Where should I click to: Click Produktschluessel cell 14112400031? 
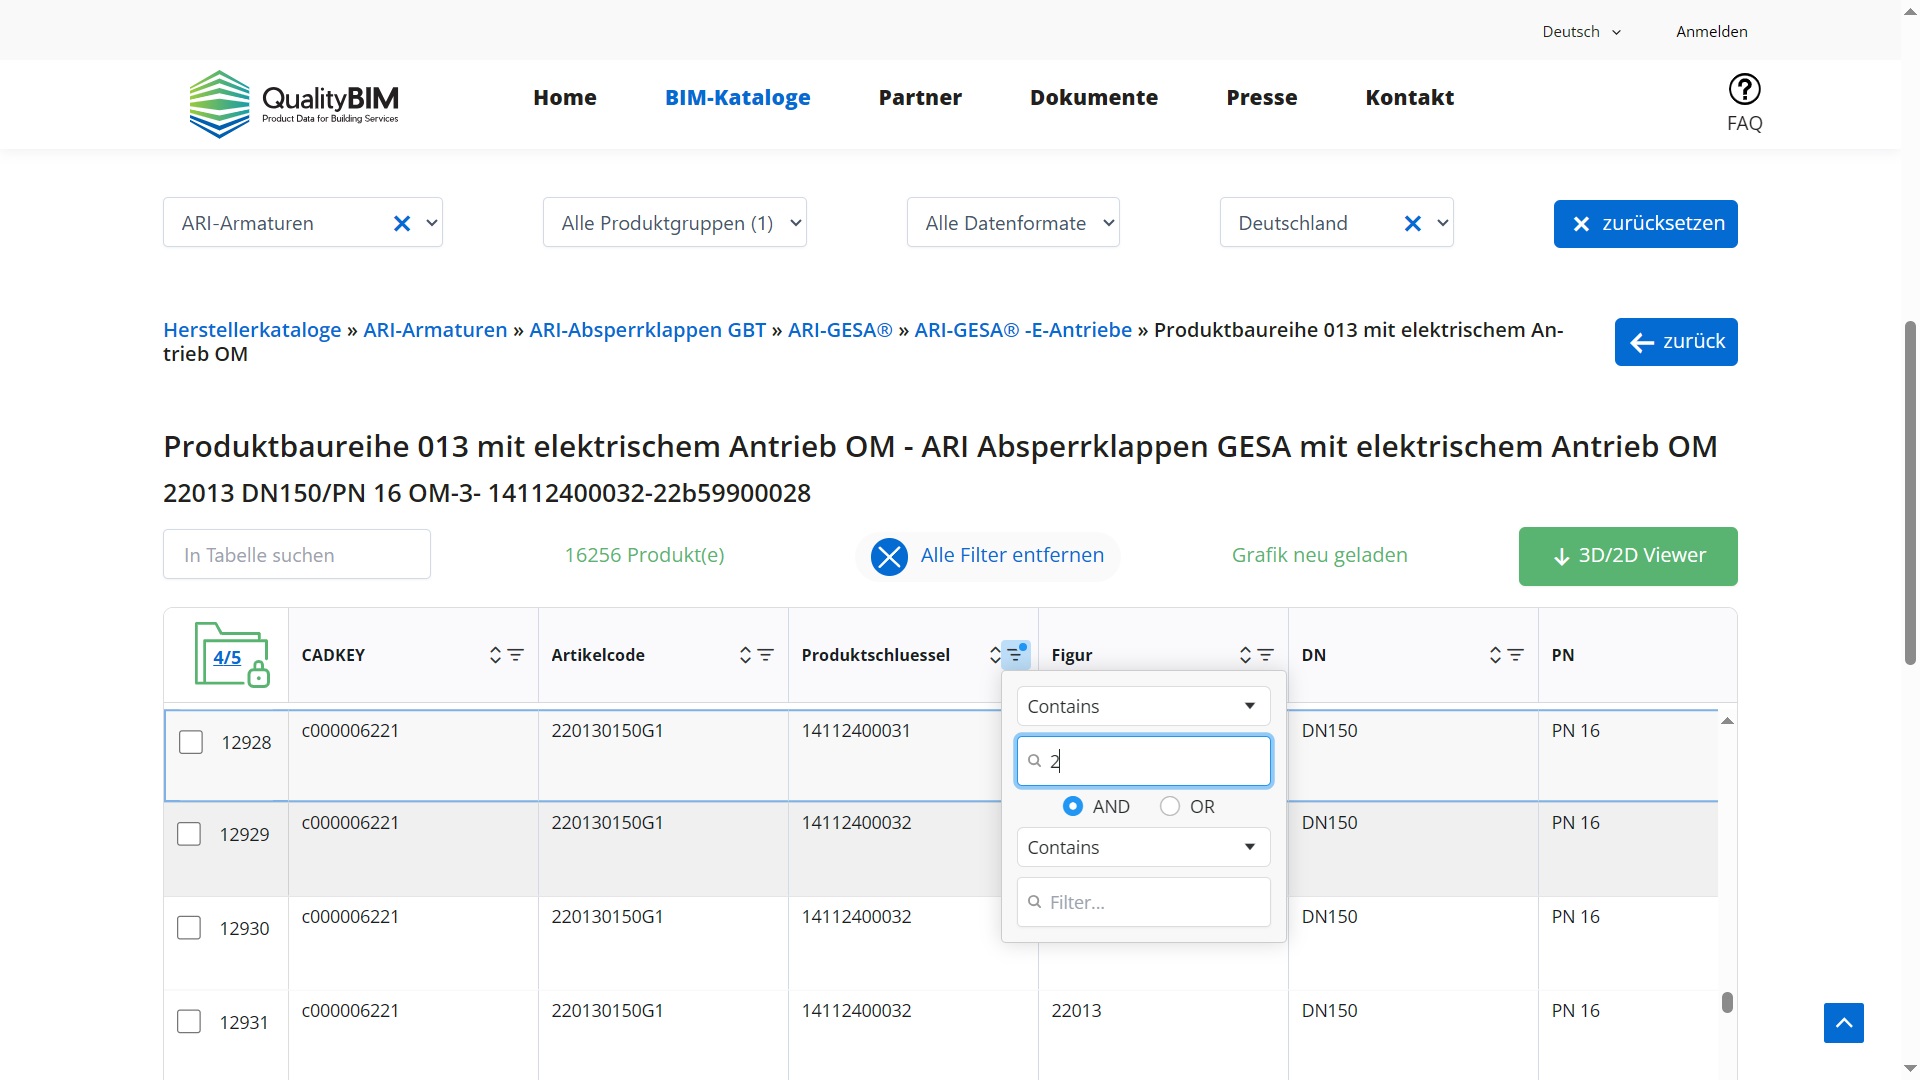(x=856, y=731)
